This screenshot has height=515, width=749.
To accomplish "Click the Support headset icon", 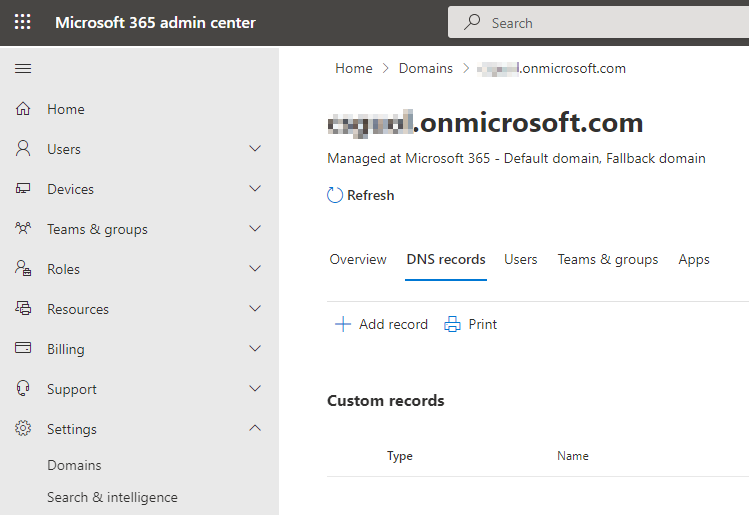I will pos(23,388).
